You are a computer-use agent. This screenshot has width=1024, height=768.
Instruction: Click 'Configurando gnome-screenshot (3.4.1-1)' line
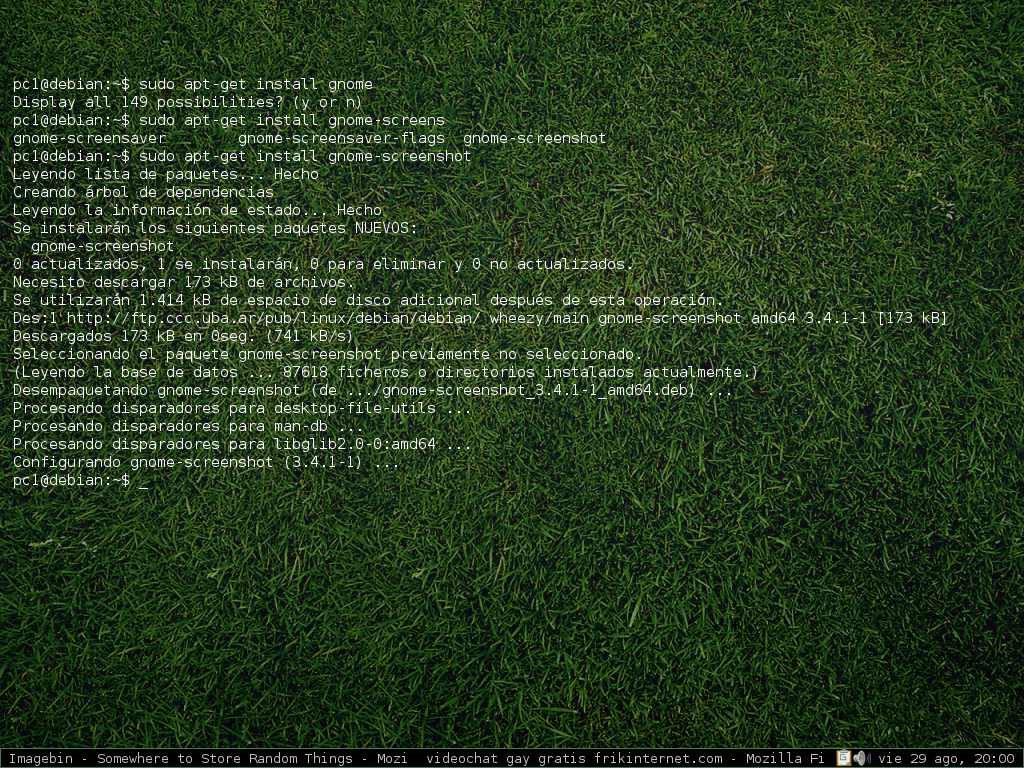click(206, 462)
